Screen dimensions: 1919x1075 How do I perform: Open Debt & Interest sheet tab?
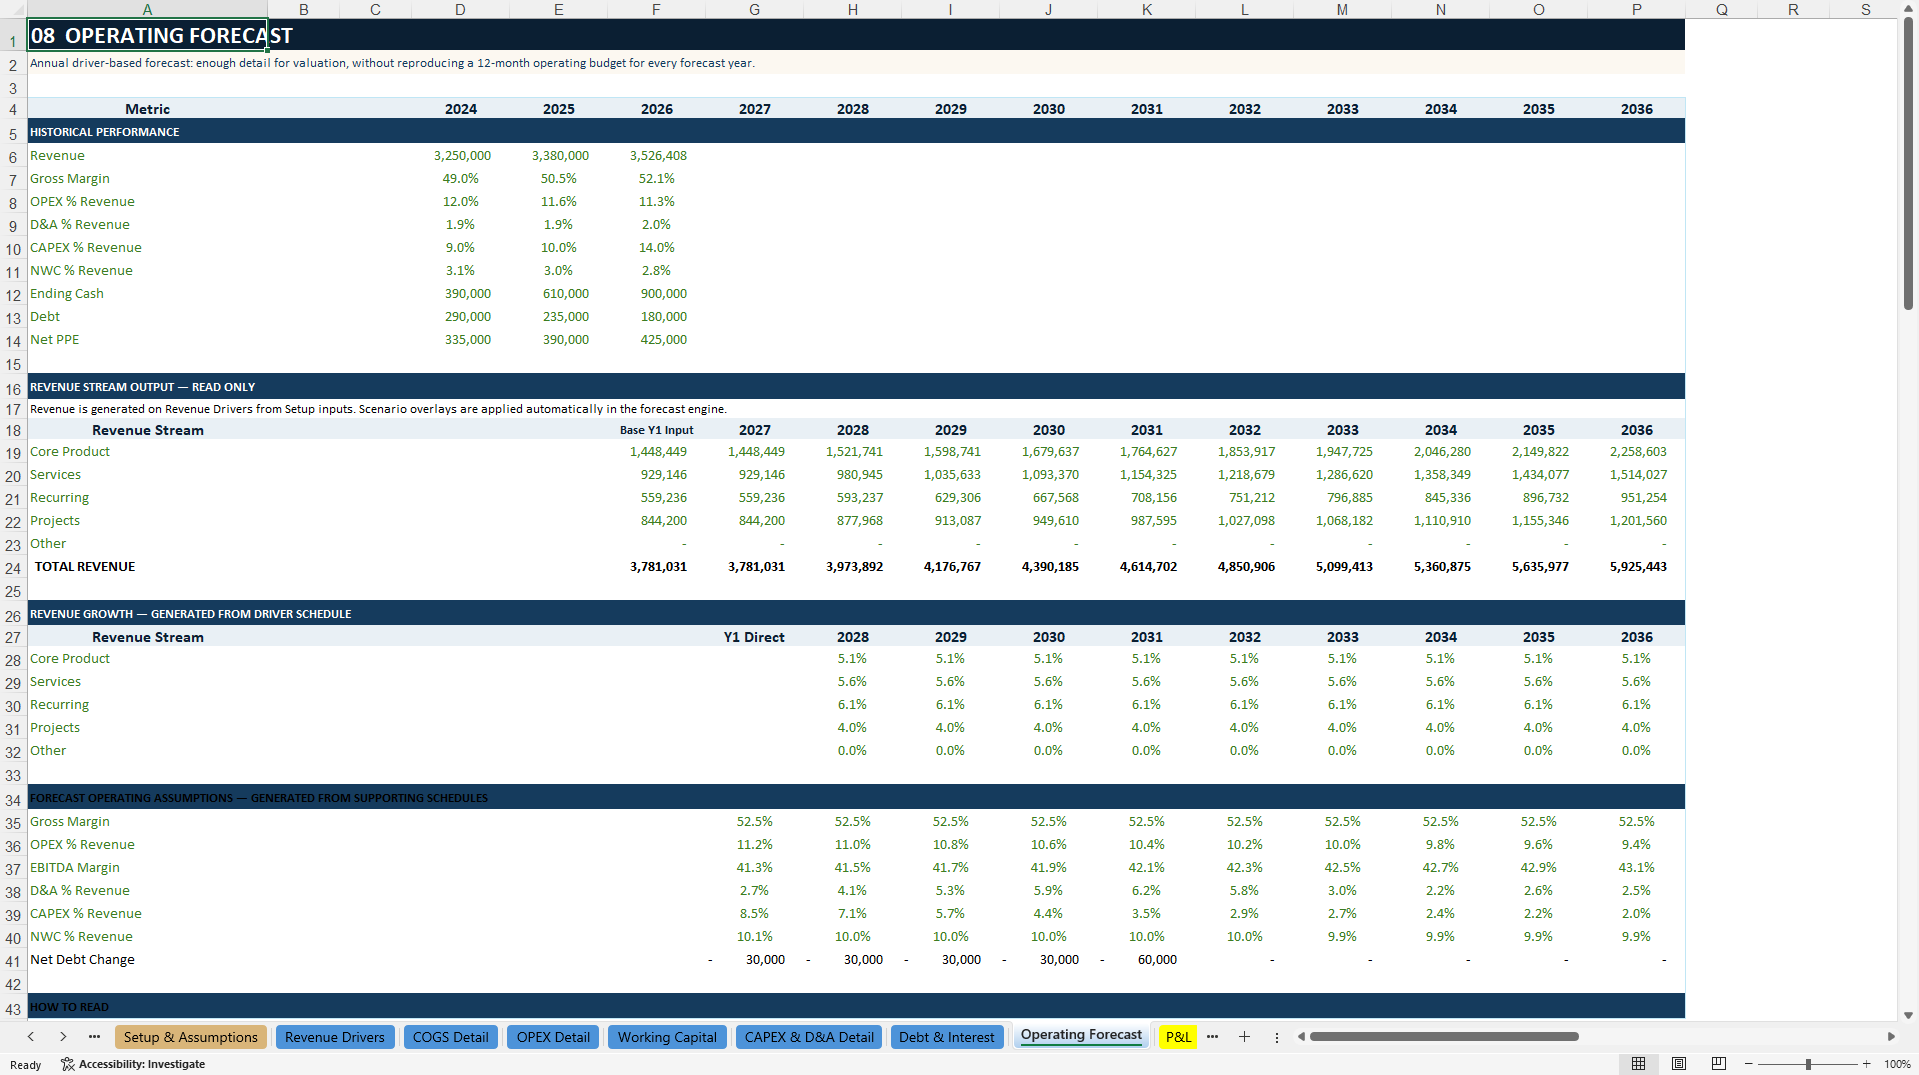[947, 1037]
